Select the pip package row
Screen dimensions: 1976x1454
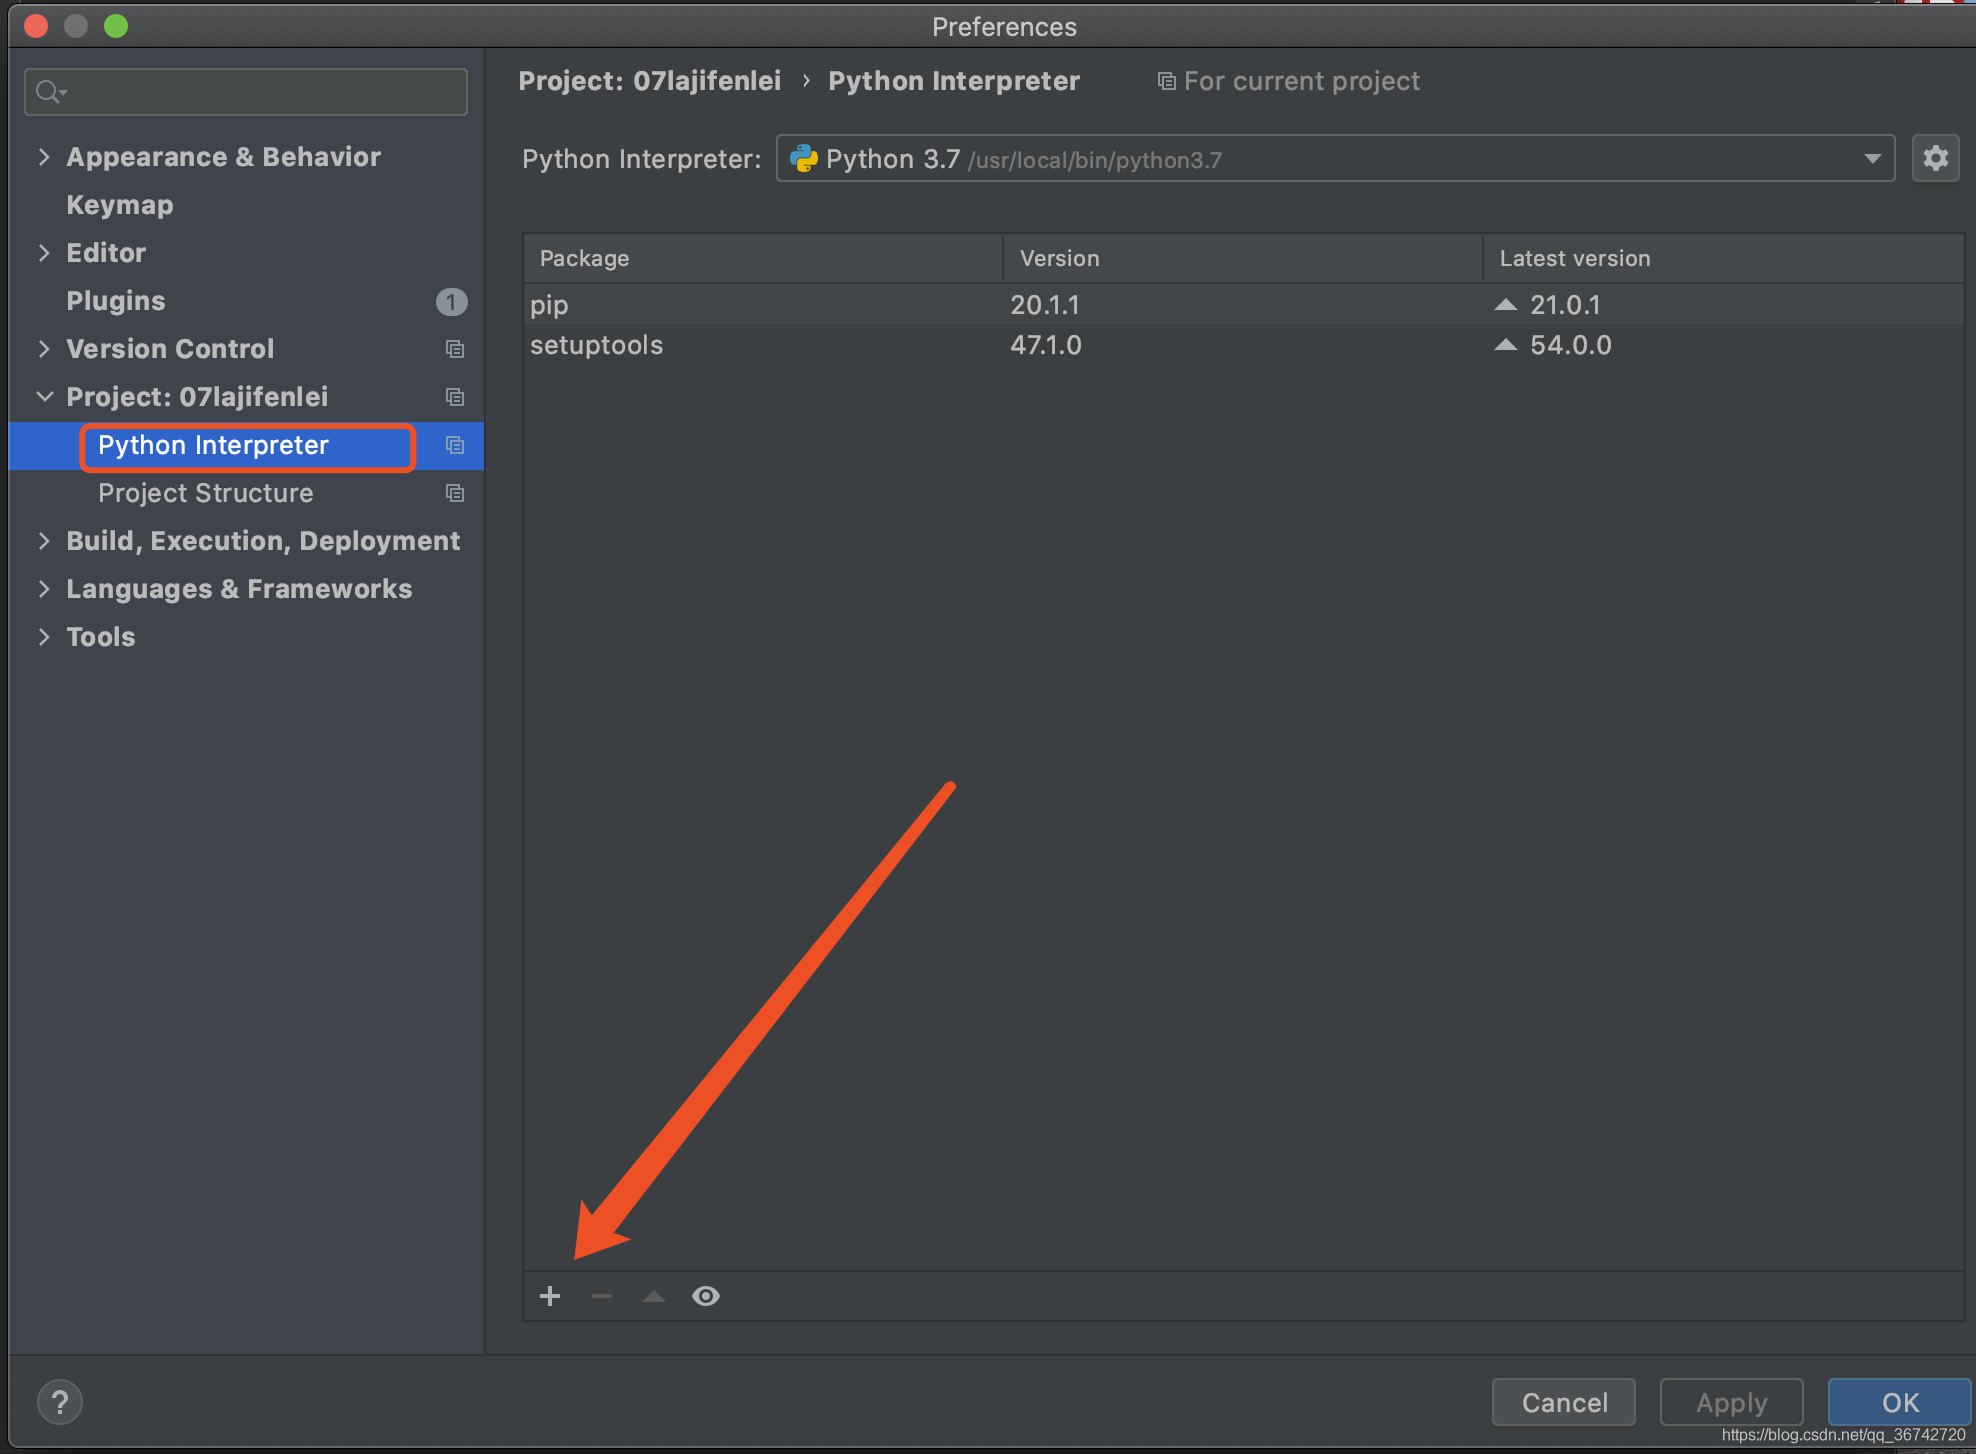coord(1243,305)
